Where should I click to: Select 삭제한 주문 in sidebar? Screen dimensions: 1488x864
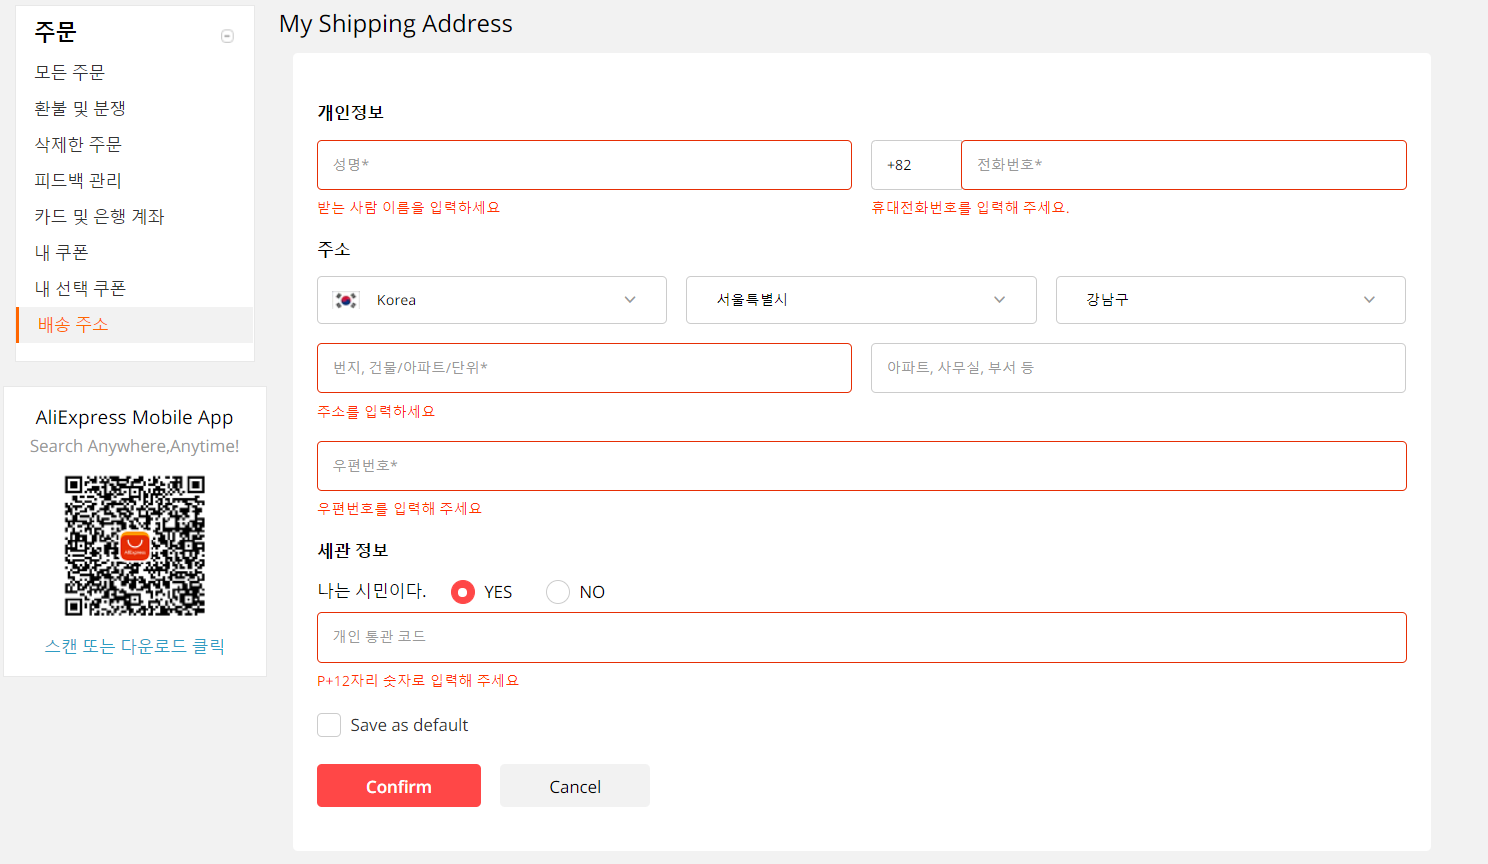76,144
